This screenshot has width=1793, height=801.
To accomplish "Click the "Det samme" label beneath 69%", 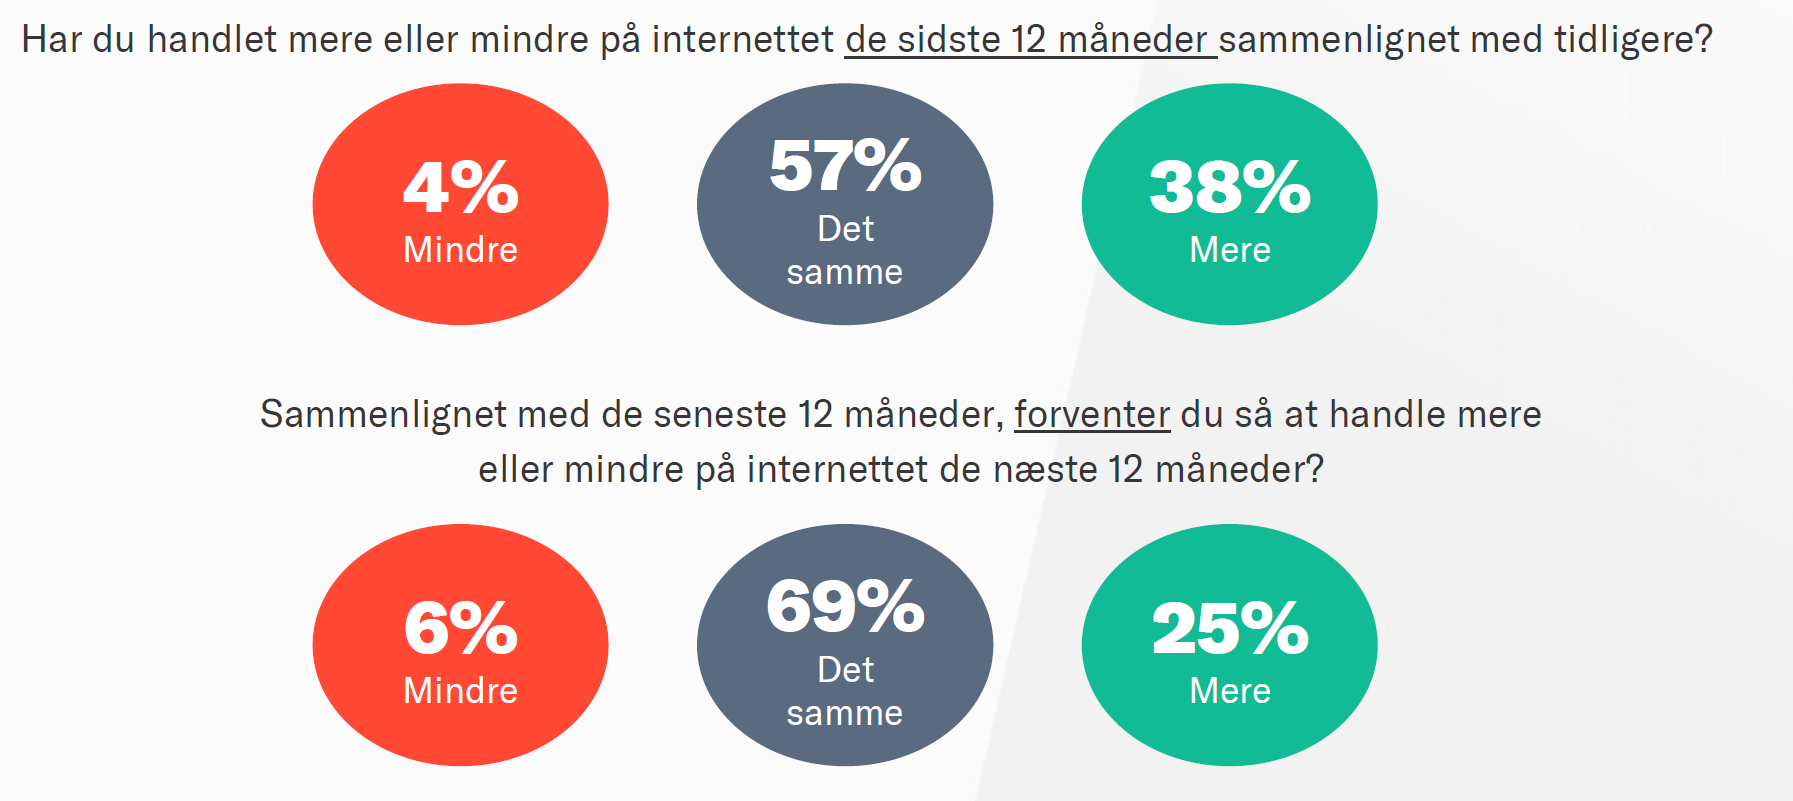I will tap(845, 692).
